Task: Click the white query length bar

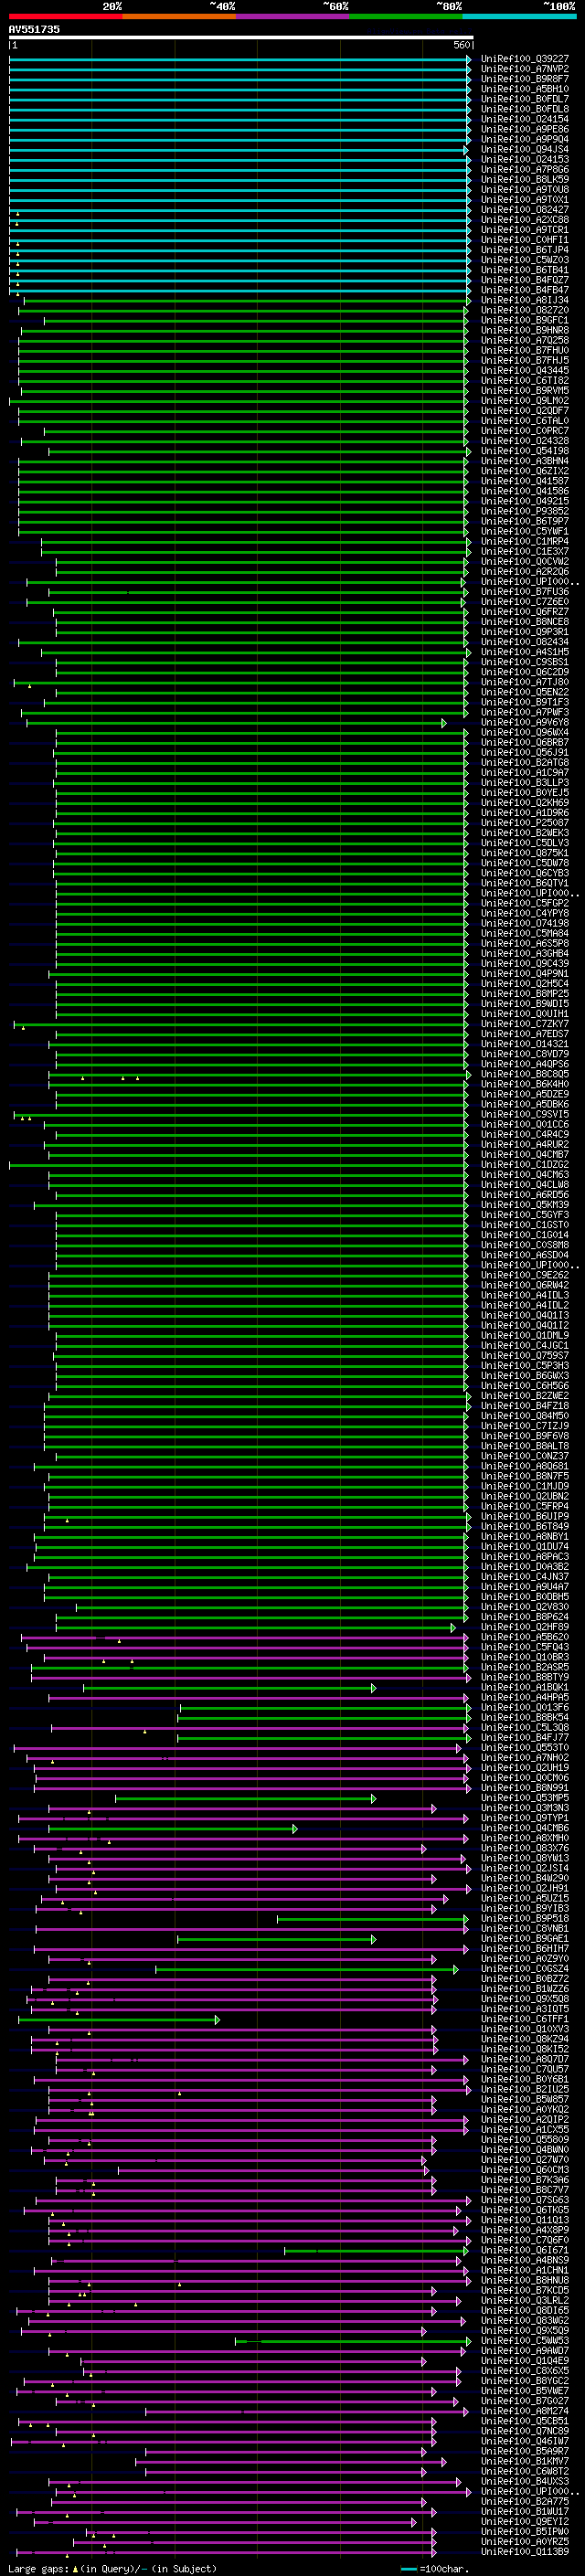Action: 241,38
